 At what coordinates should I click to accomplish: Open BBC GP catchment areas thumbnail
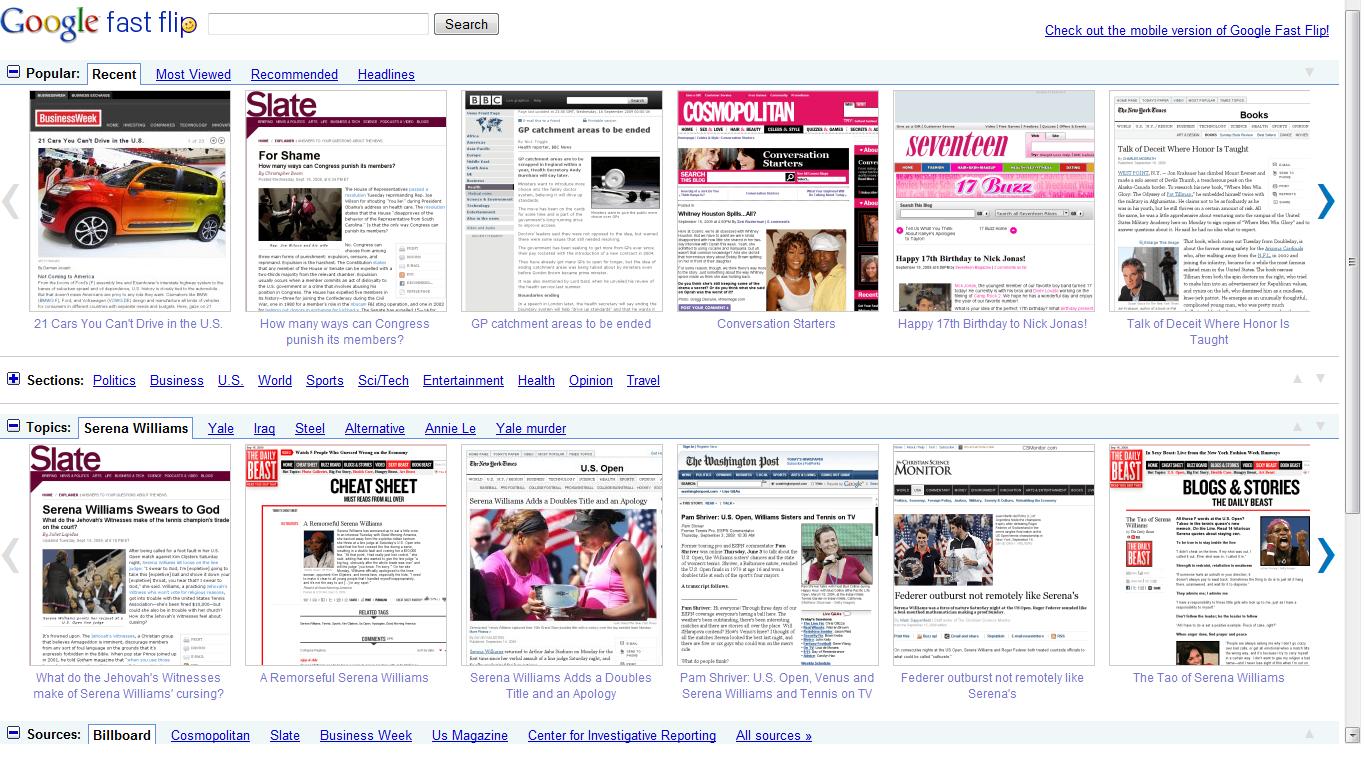pyautogui.click(x=562, y=201)
